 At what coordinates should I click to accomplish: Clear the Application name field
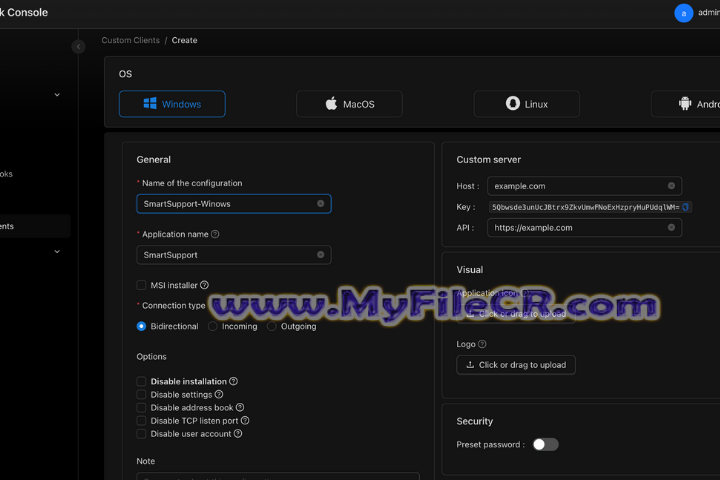coord(321,254)
